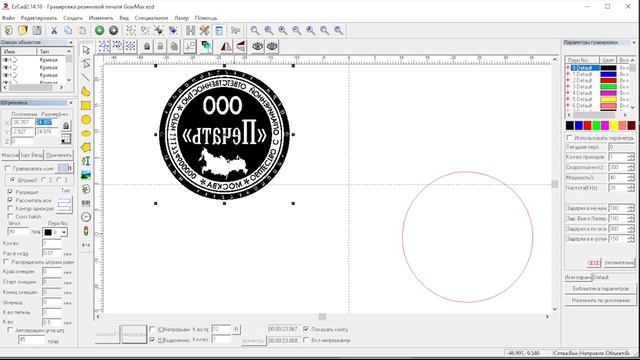
Task: Select the bitmap image import tool
Action: tap(86, 175)
